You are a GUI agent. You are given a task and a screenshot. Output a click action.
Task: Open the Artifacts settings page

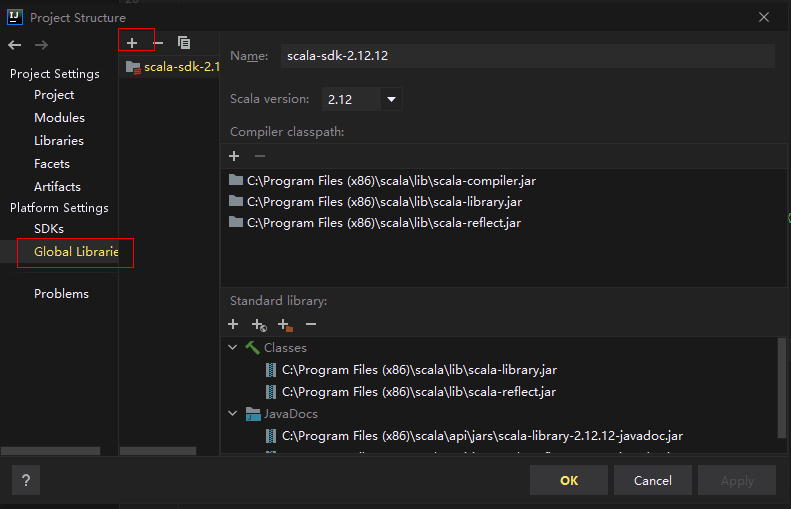(57, 186)
